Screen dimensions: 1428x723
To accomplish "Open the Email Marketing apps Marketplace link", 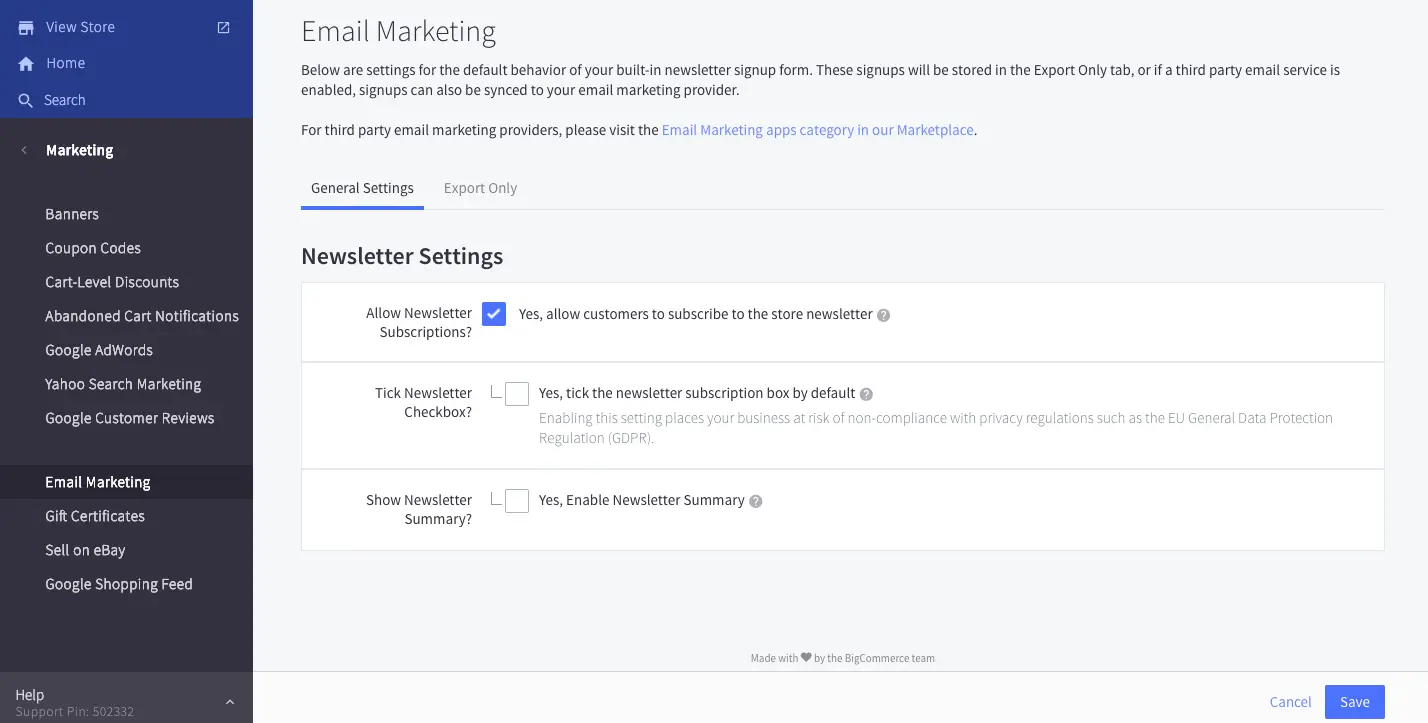I will 817,130.
